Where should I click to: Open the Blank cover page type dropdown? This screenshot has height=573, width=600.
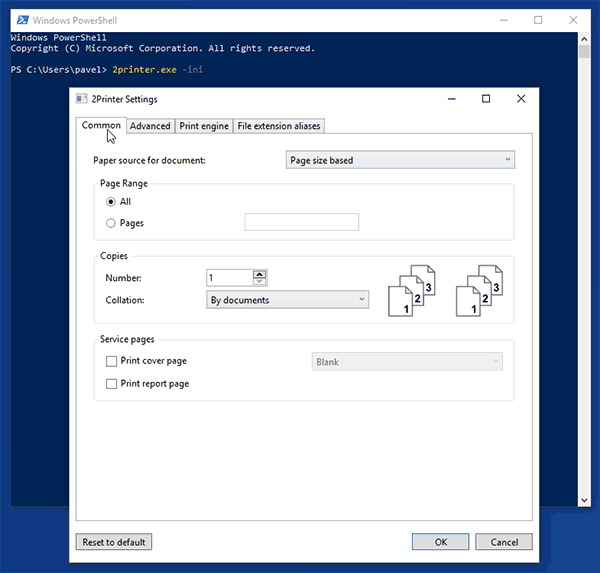click(x=407, y=362)
